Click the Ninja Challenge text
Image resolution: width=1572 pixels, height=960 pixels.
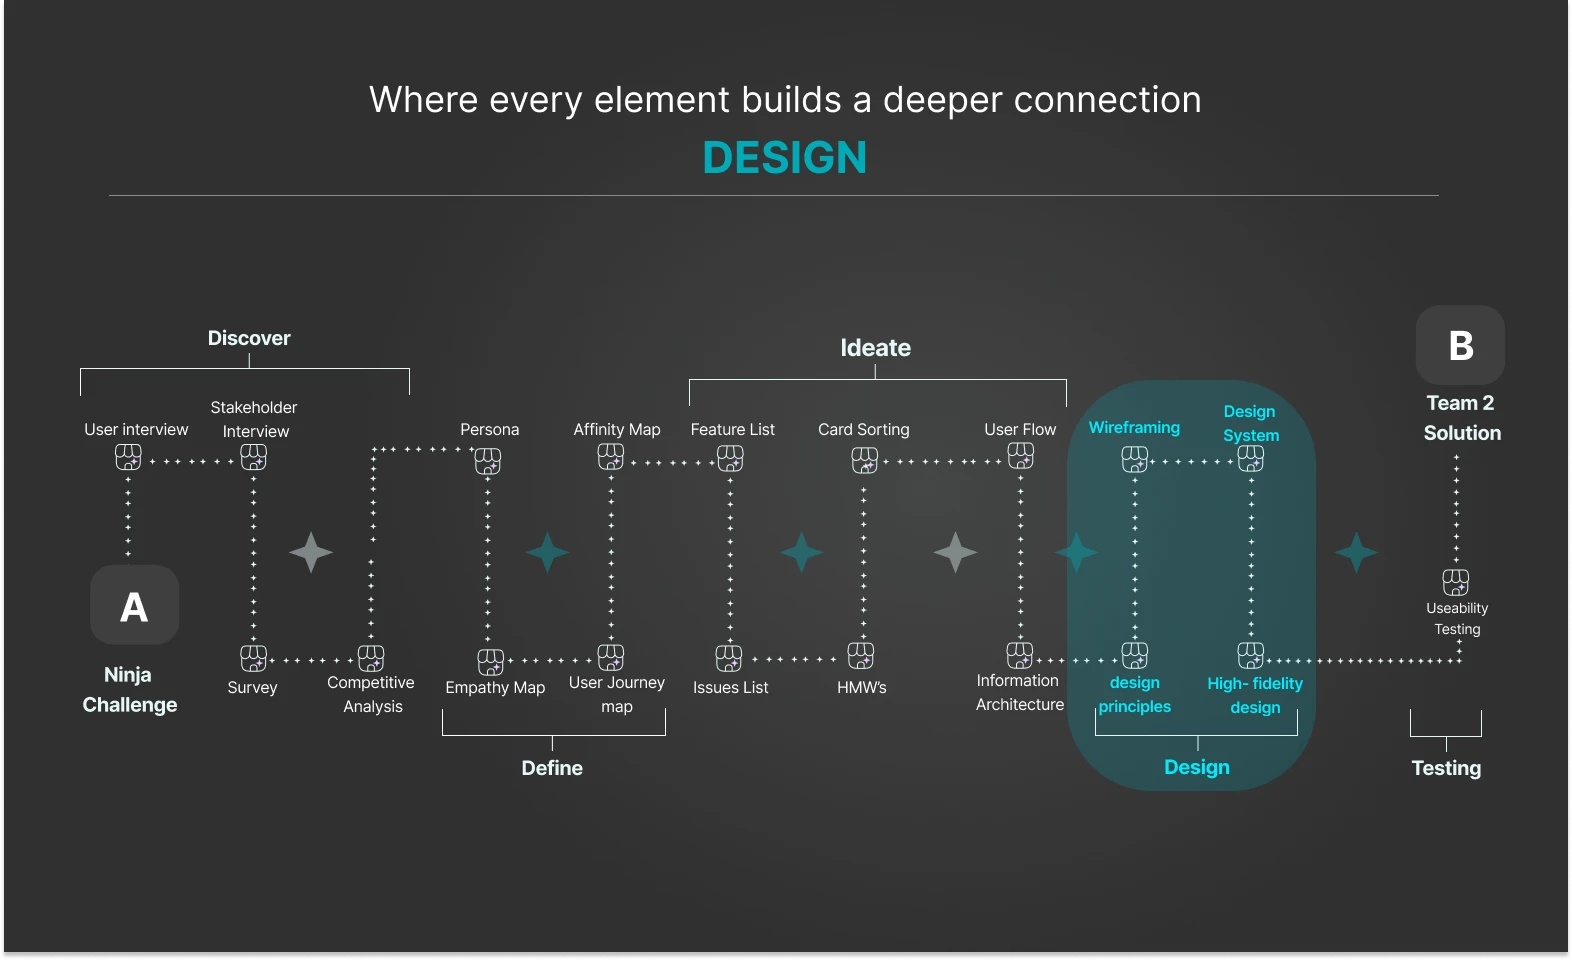(x=130, y=690)
